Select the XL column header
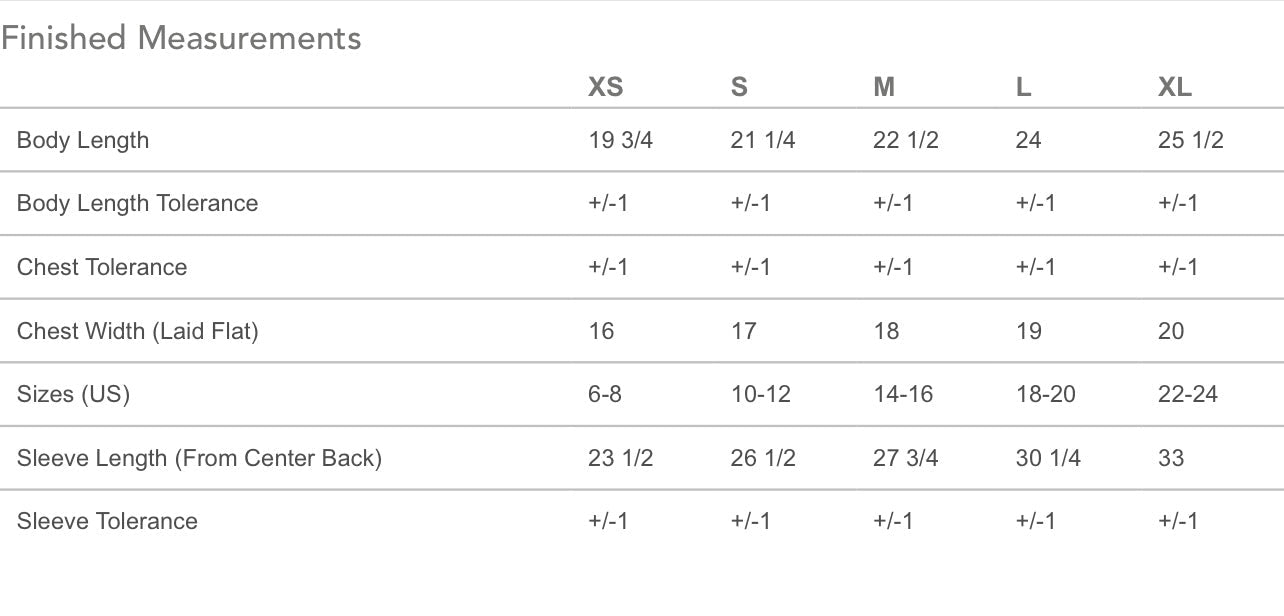Screen dimensions: 1284x616 [x=1175, y=87]
